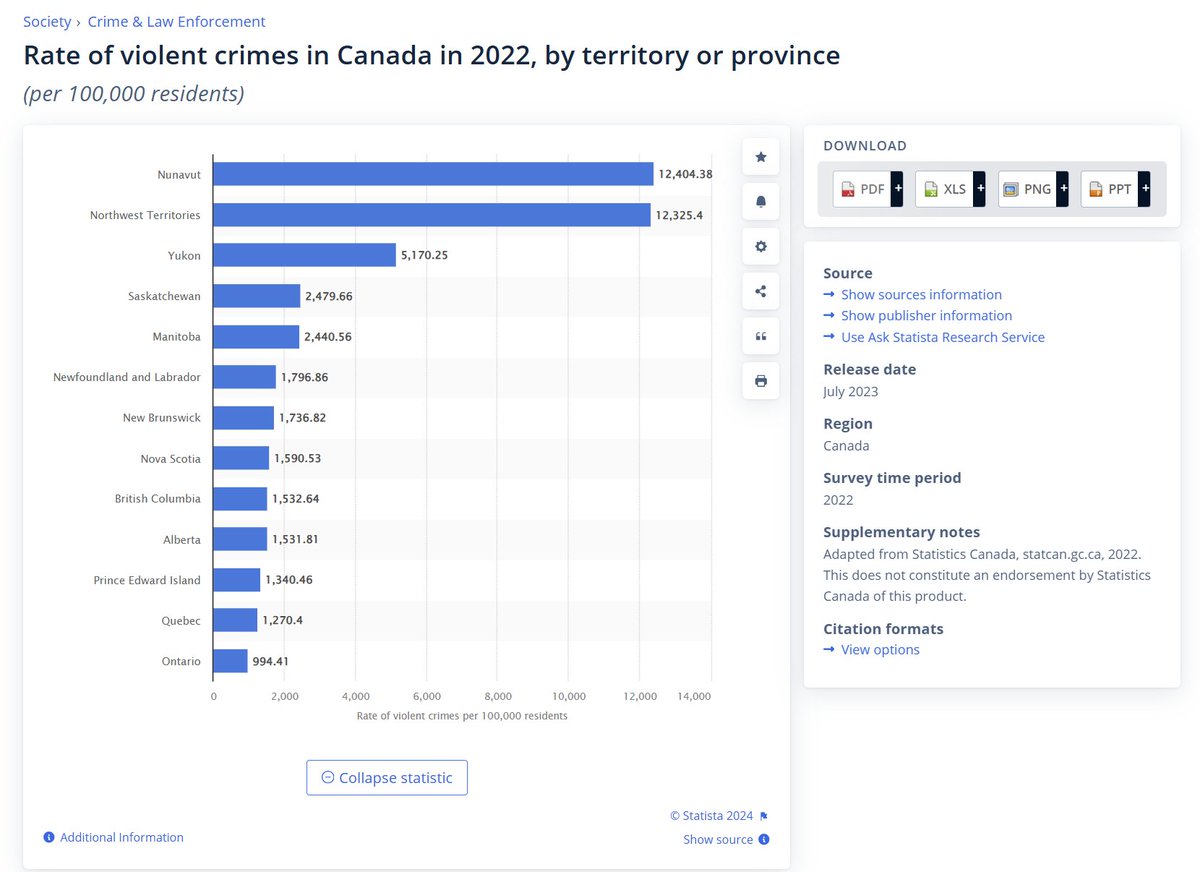The width and height of the screenshot is (1200, 872).
Task: Click the July 2023 release date text
Action: tap(851, 391)
